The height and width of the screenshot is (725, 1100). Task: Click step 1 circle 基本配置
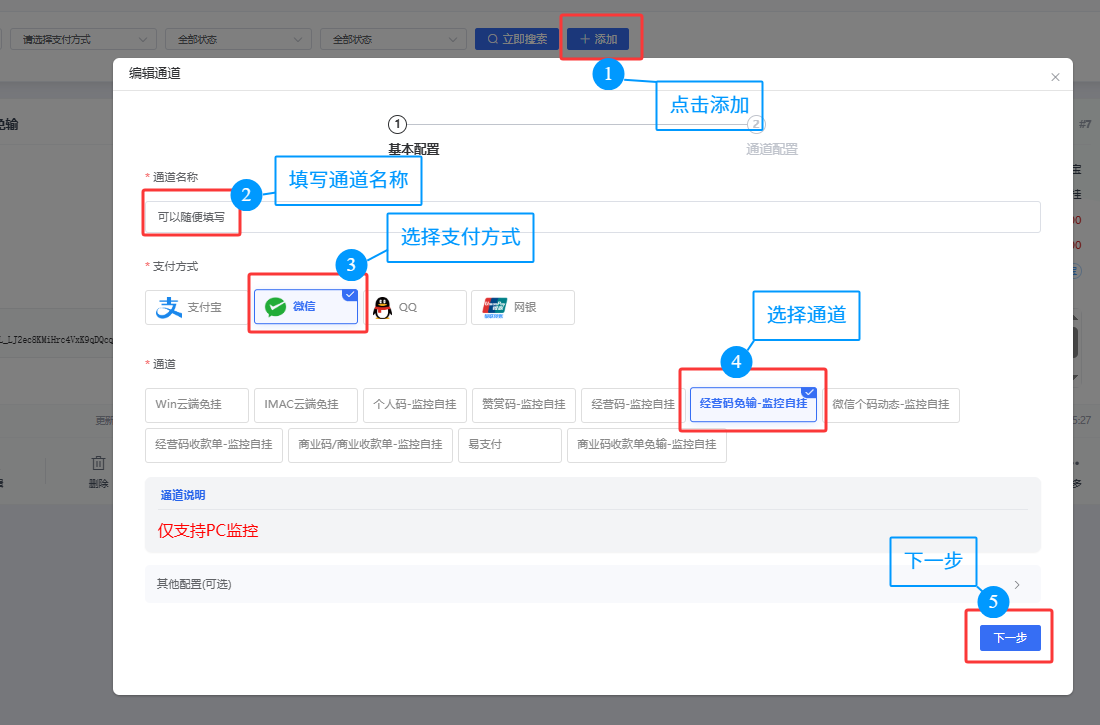pyautogui.click(x=397, y=124)
